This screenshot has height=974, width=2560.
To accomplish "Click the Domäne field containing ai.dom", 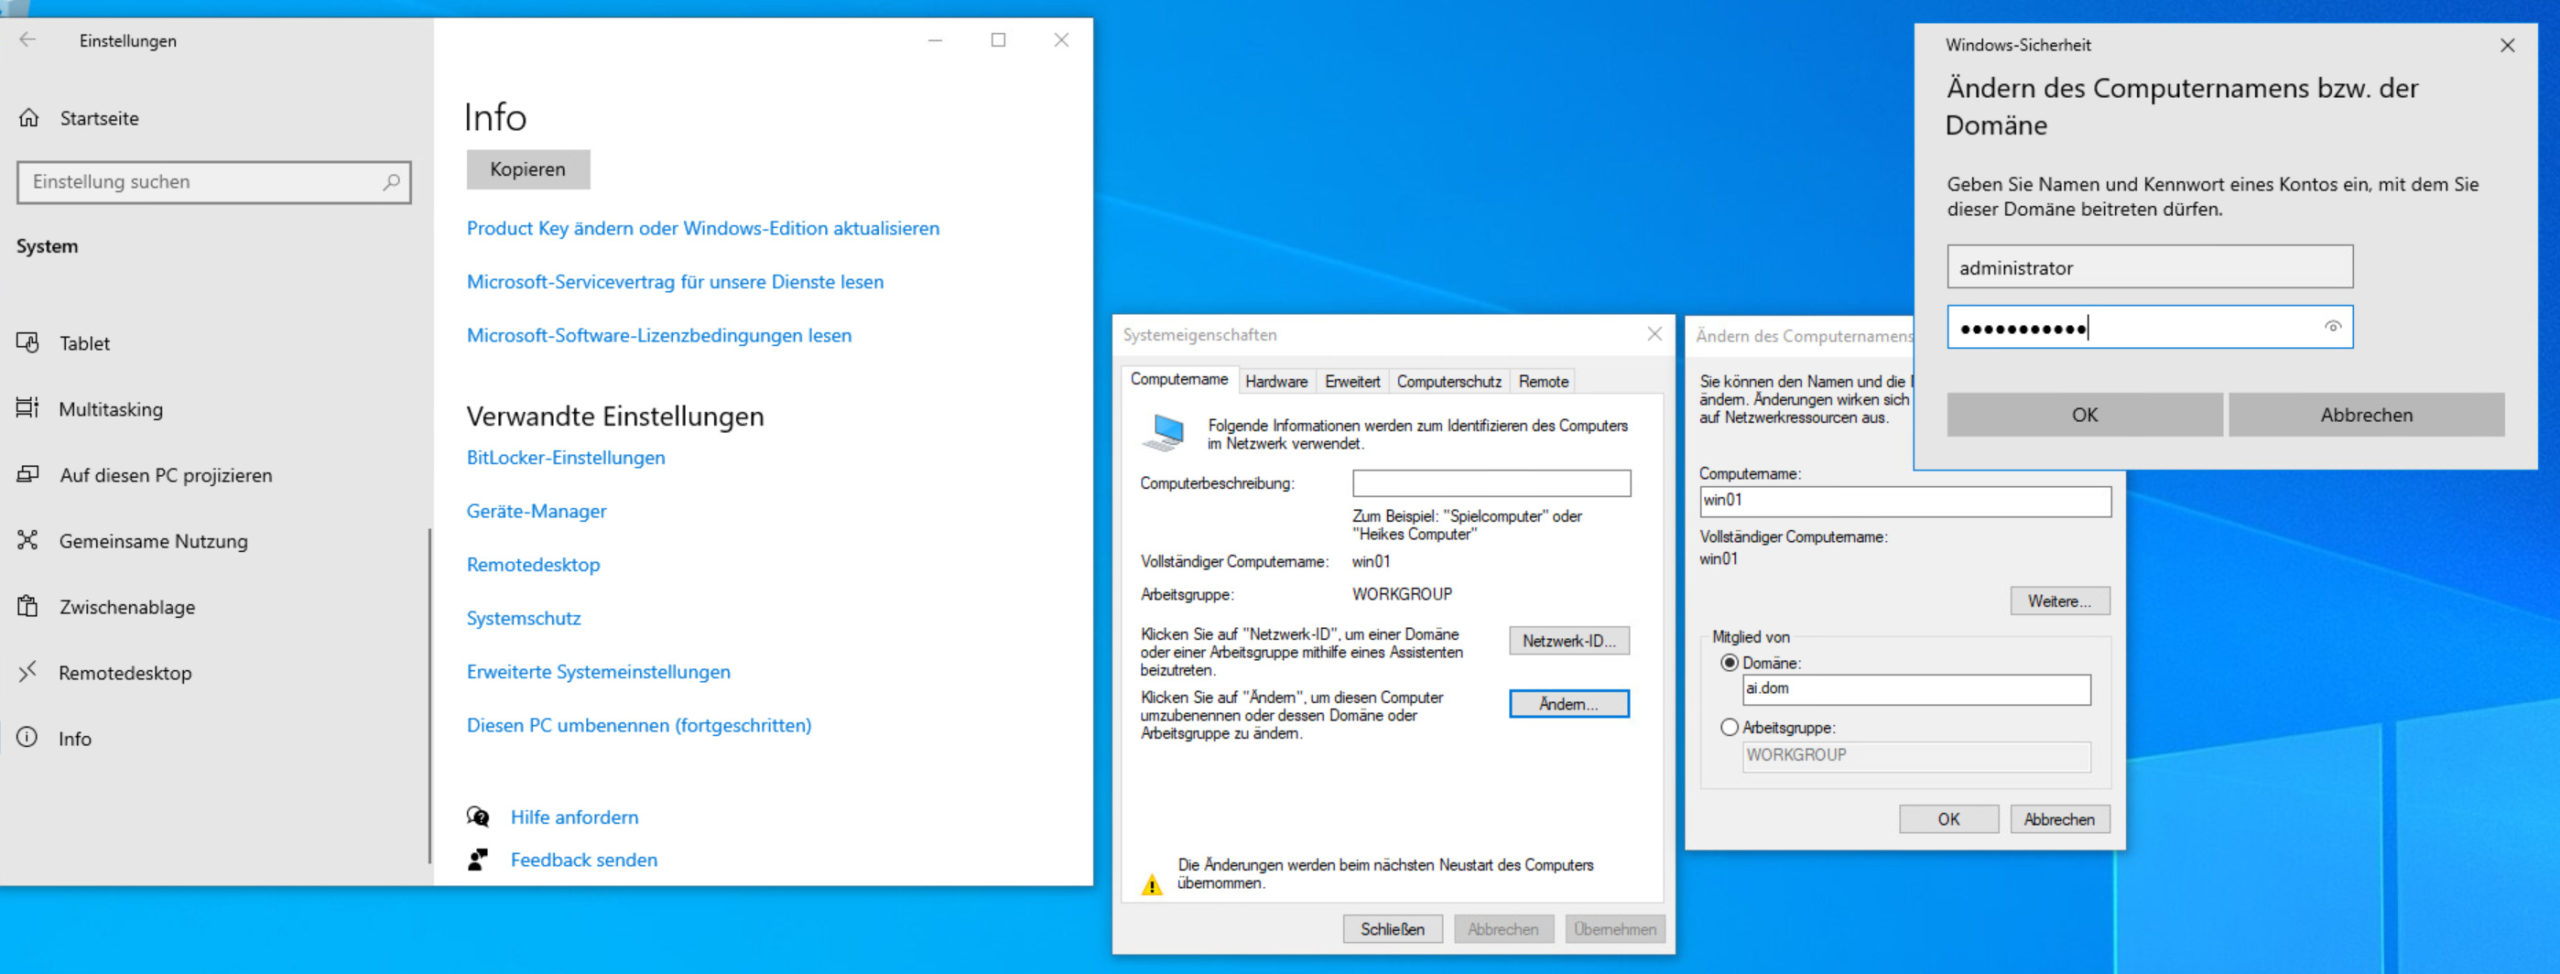I will [1916, 689].
